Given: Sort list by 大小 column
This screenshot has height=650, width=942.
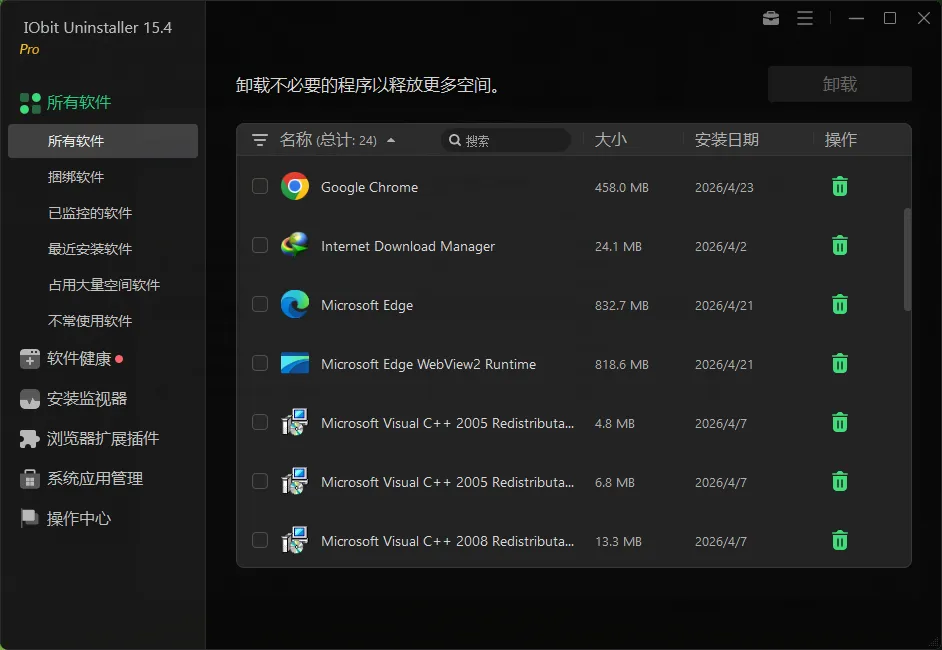Looking at the screenshot, I should [x=610, y=140].
